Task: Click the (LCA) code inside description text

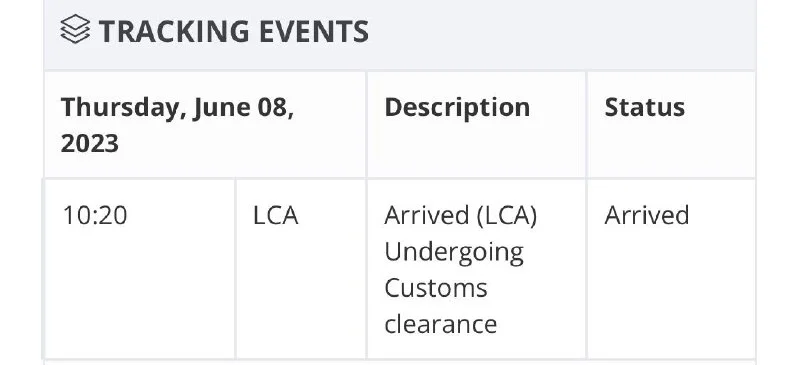Action: tap(506, 215)
